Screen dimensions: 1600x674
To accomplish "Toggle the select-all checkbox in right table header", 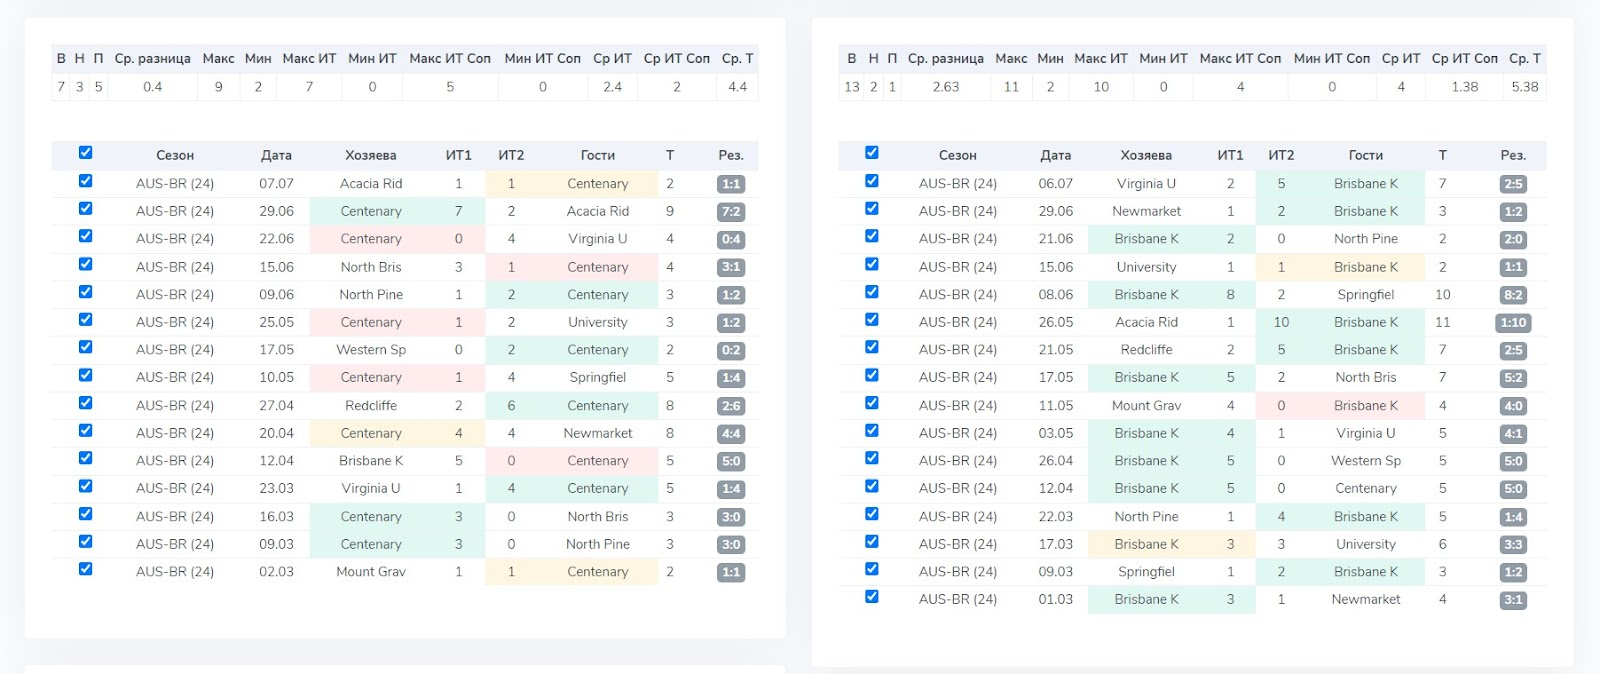I will pyautogui.click(x=872, y=153).
